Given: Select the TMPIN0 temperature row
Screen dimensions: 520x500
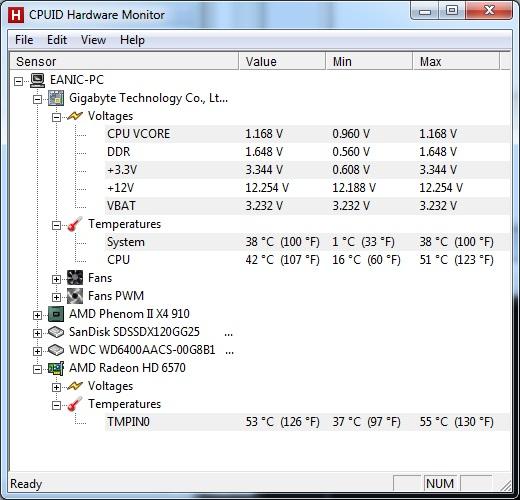Looking at the screenshot, I should pos(307,422).
